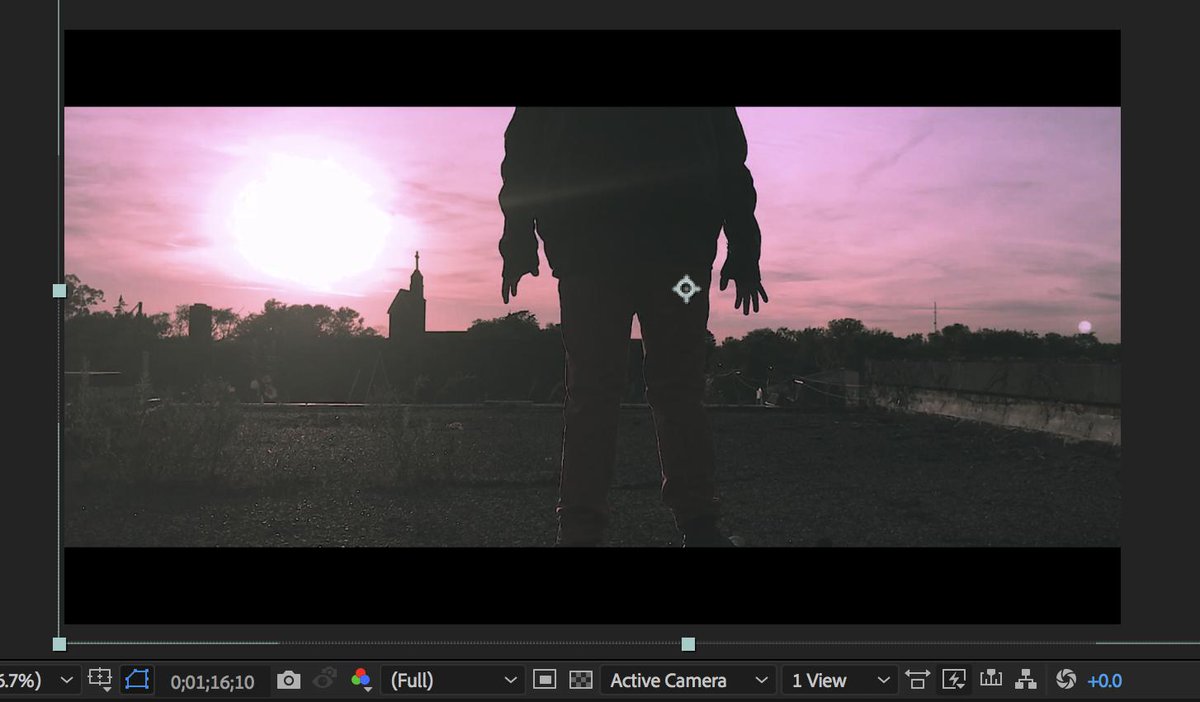1200x702 pixels.
Task: Click the Show Snapshot icon
Action: pos(325,680)
